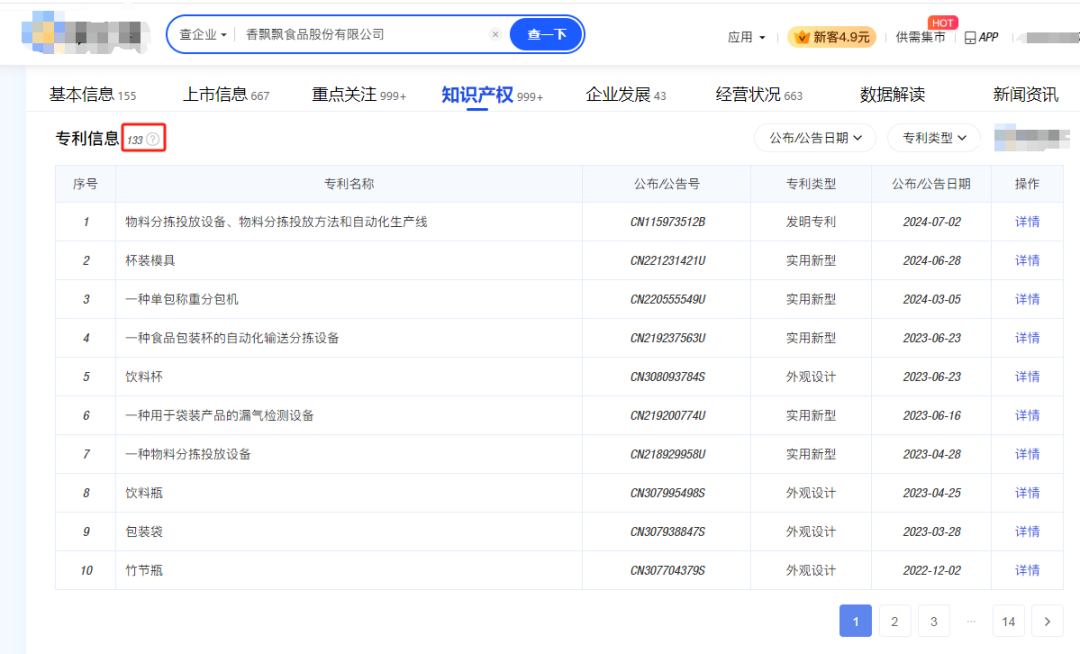Click publication number CN220555549U
Image resolution: width=1080 pixels, height=654 pixels.
pos(667,299)
